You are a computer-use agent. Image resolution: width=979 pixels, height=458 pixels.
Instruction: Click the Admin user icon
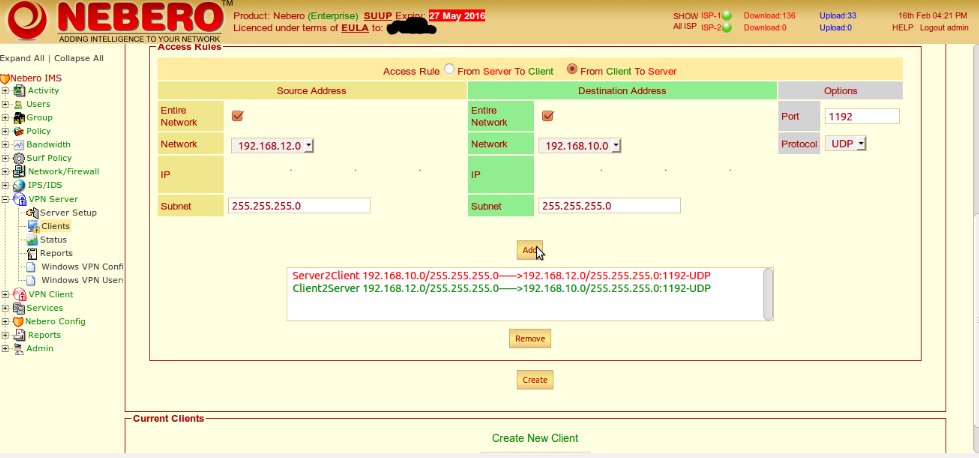(19, 349)
